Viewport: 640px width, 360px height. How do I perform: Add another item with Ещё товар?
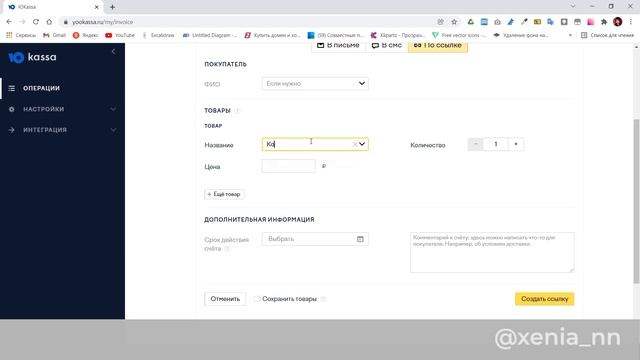tap(224, 194)
